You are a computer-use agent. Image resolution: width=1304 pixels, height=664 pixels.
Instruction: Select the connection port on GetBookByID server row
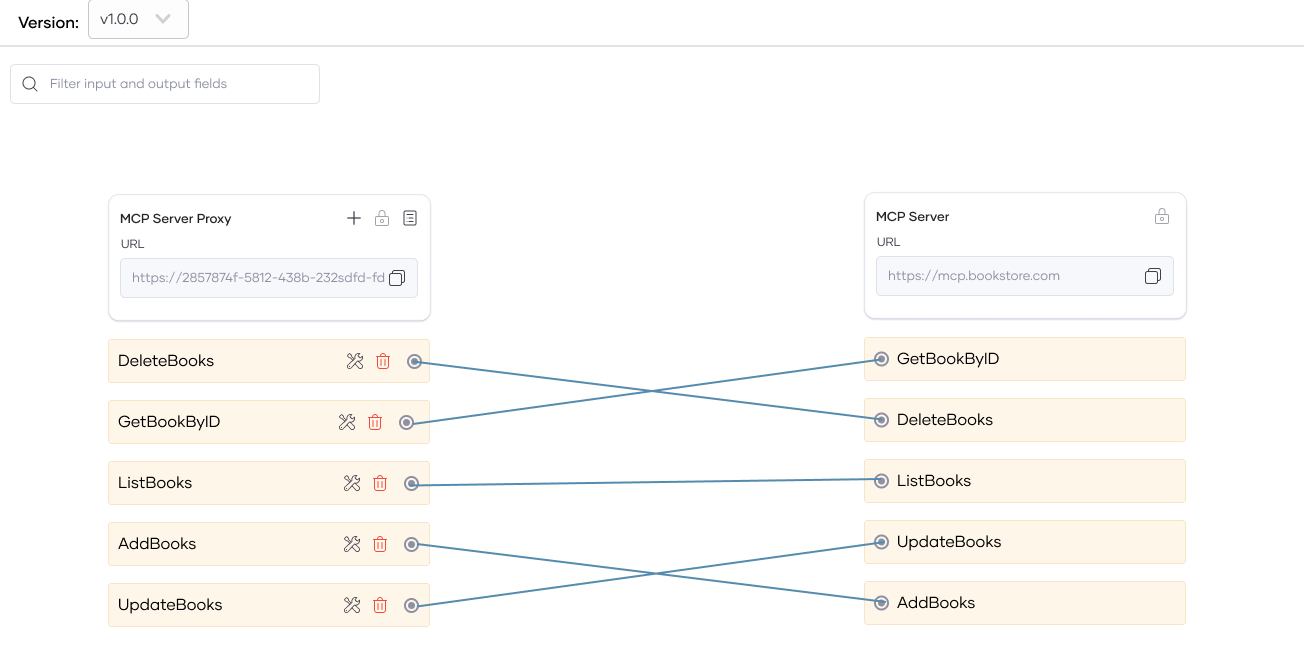tap(881, 358)
